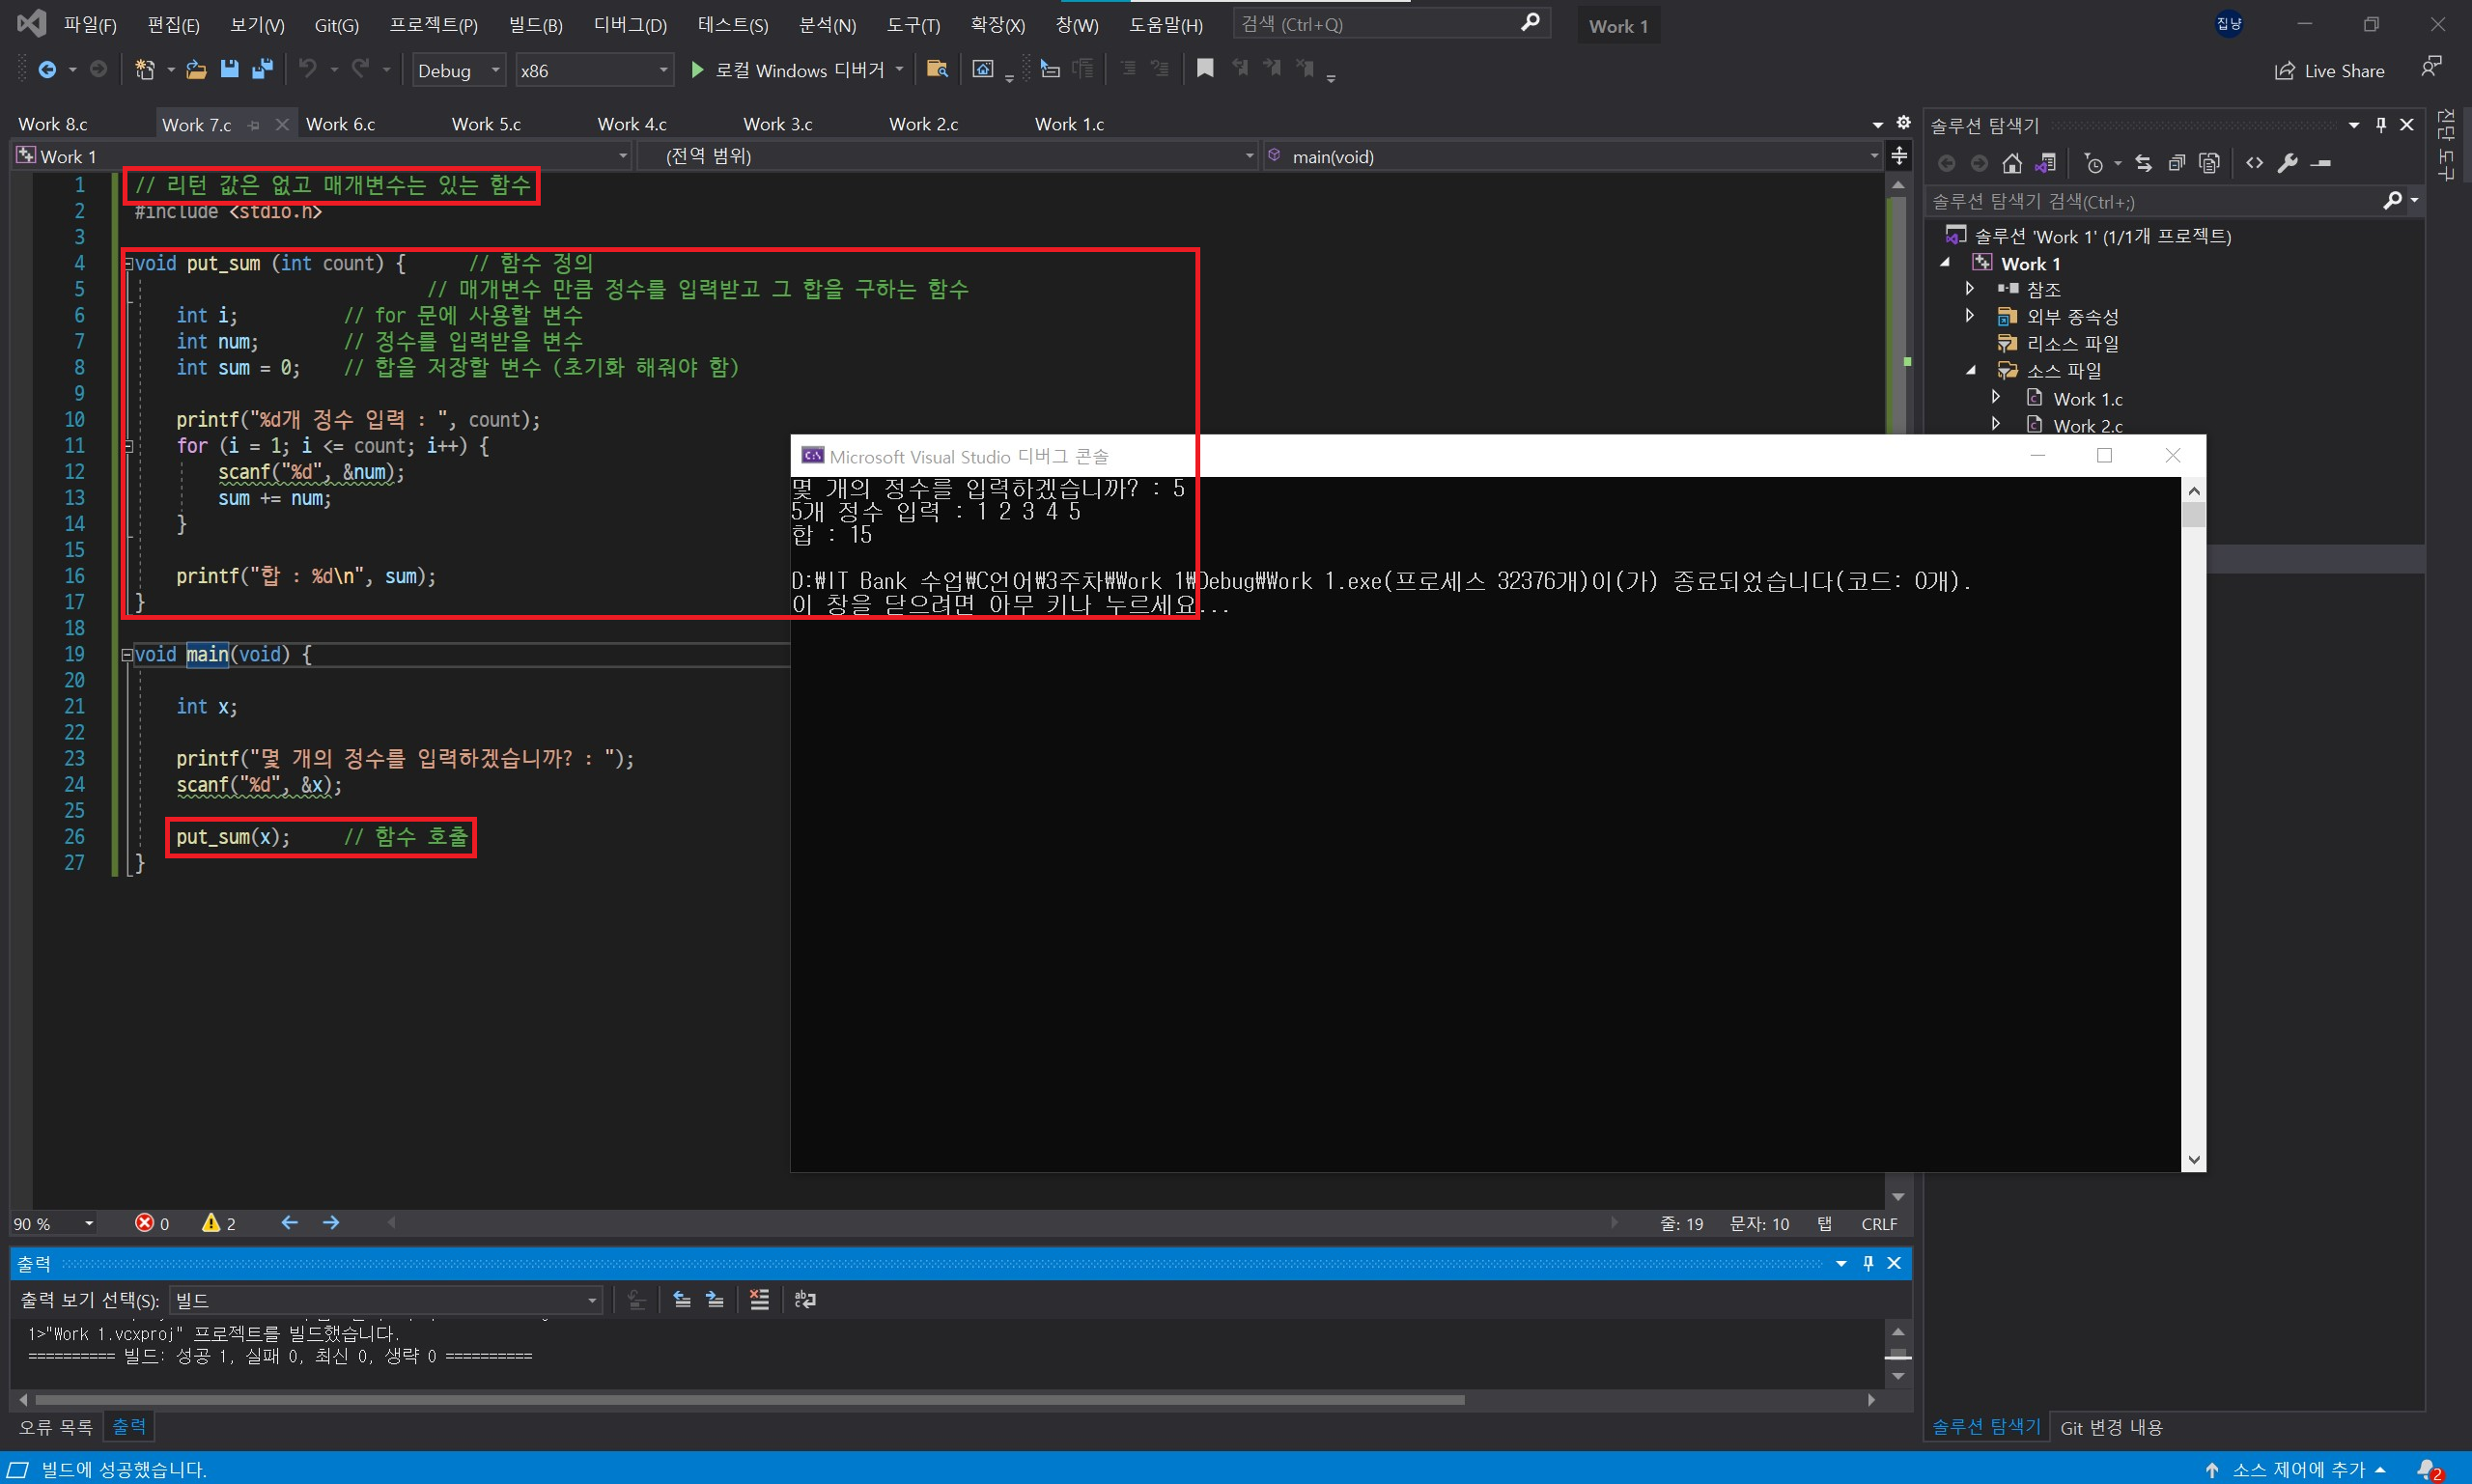This screenshot has width=2472, height=1484.
Task: Expand the 참조 node in Solution Explorer
Action: tap(1970, 289)
